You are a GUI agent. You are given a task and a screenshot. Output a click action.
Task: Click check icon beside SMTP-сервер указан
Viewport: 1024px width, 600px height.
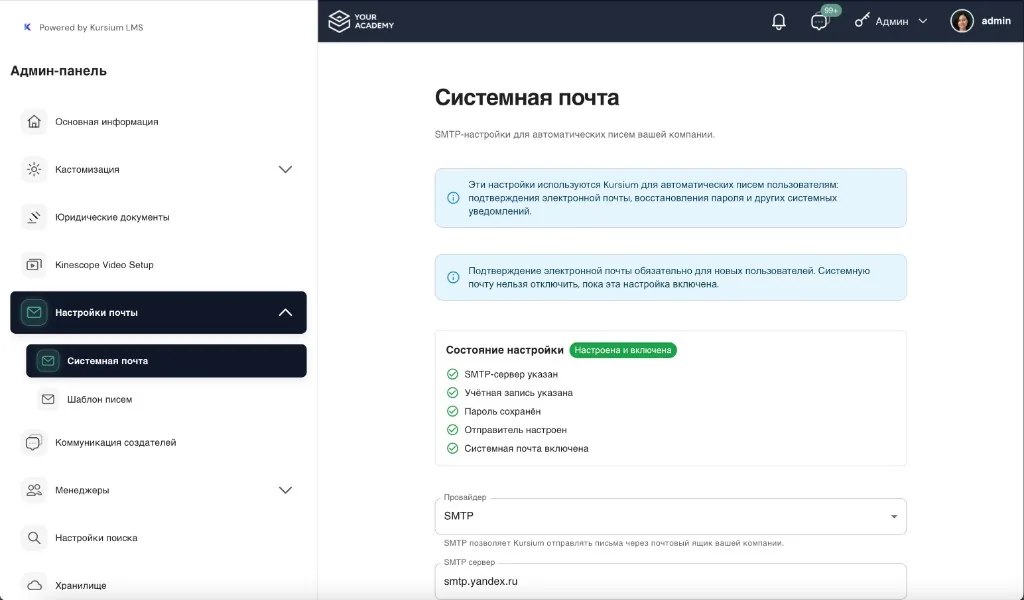pos(452,374)
